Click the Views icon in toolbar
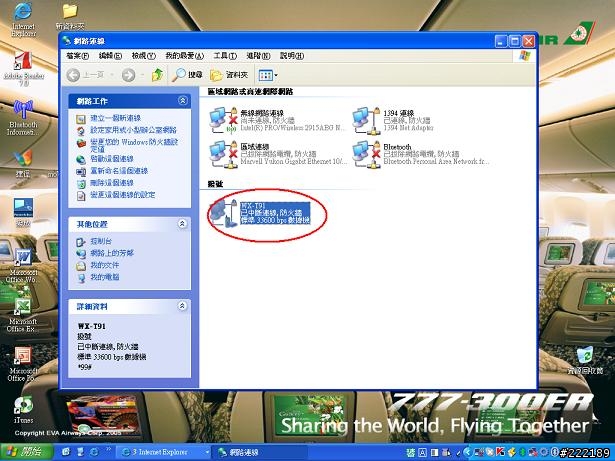 point(266,75)
